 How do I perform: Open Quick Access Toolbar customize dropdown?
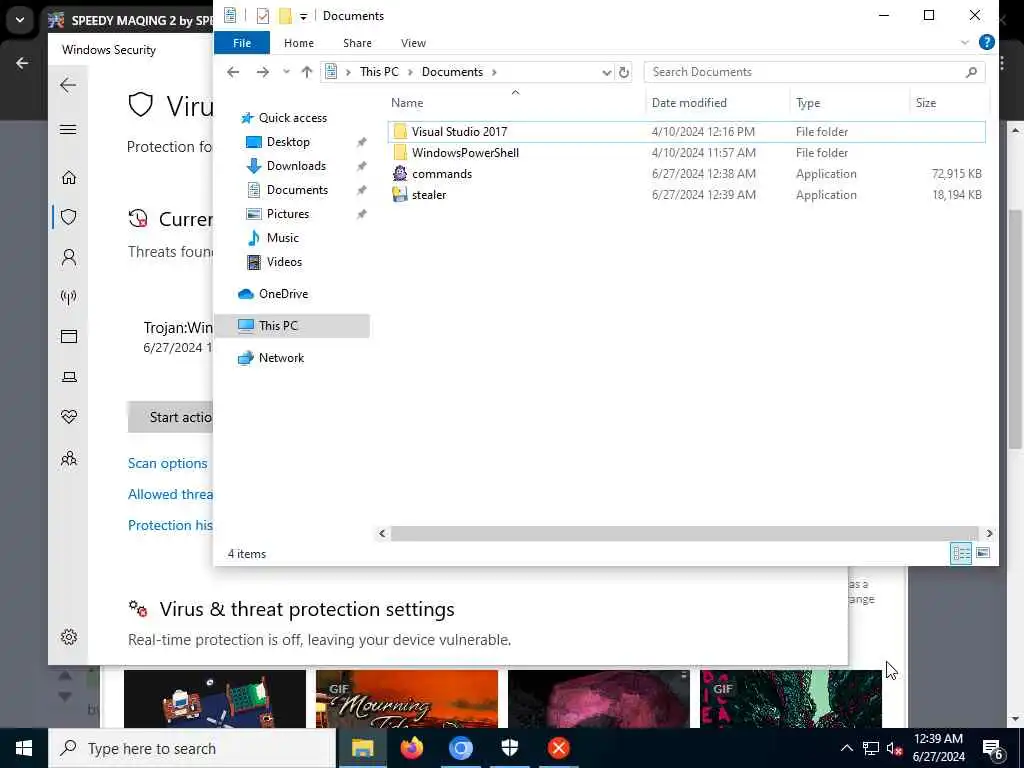coord(304,17)
